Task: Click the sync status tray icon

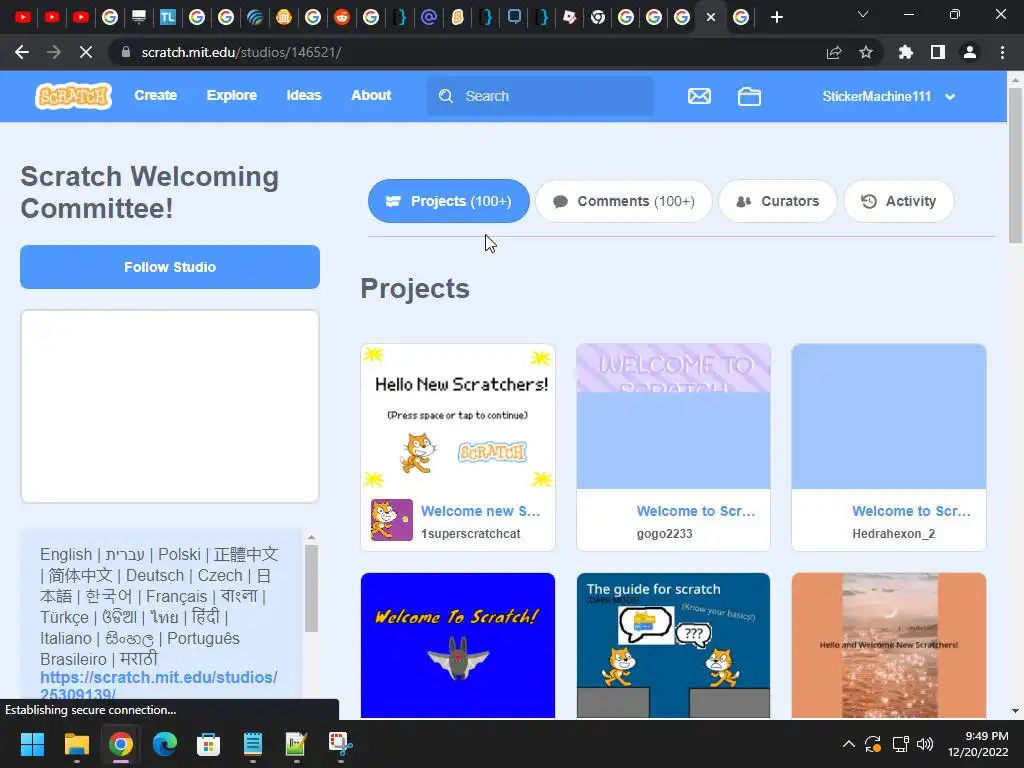Action: click(873, 744)
